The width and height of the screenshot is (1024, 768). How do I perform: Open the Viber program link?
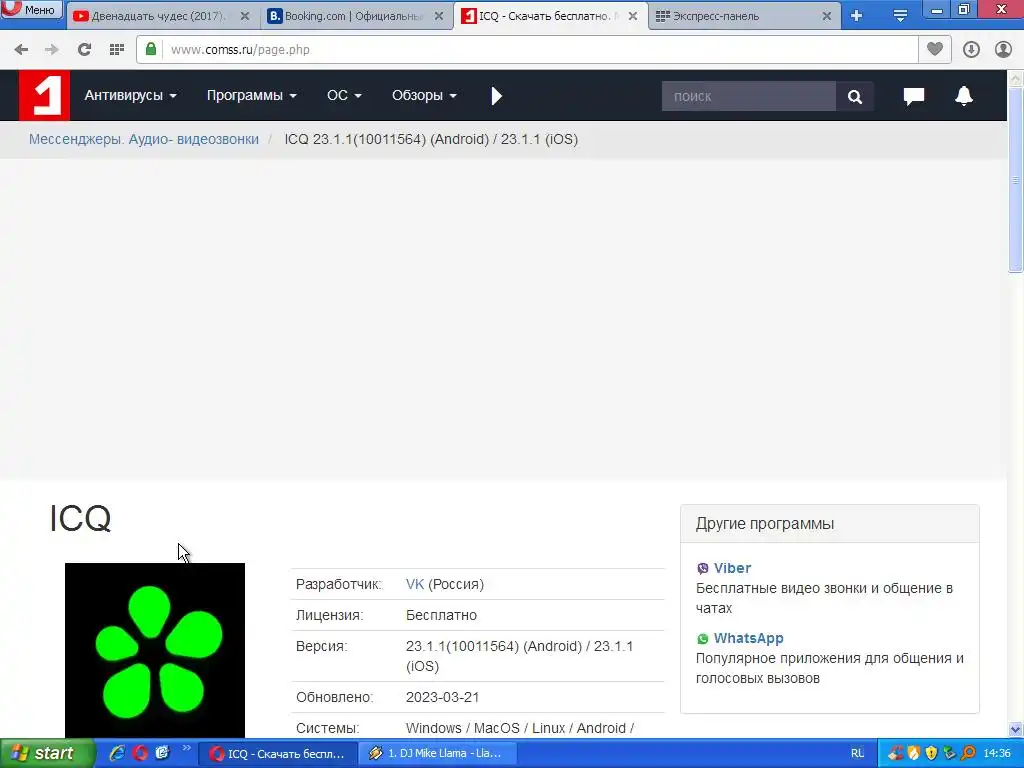tap(732, 568)
